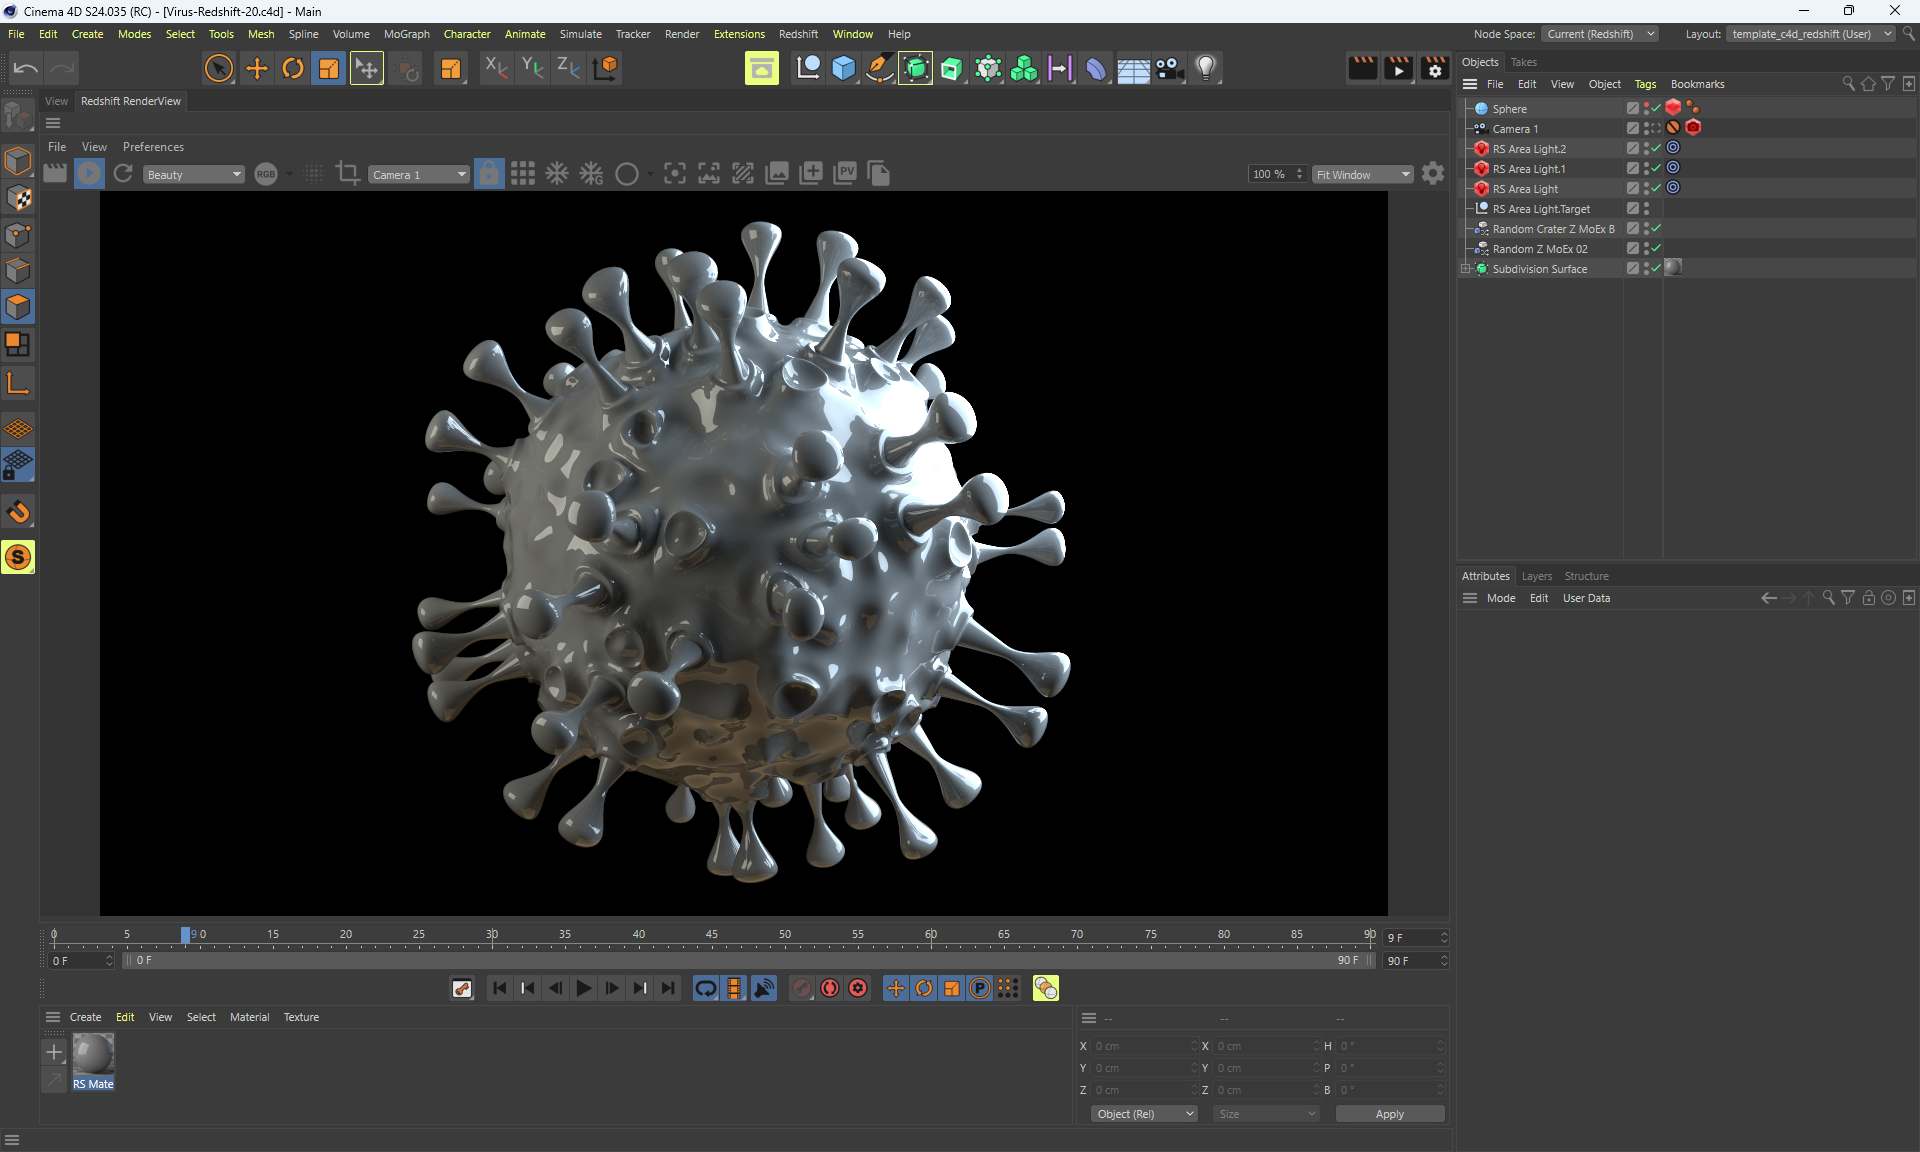Open the MoGraph menu

click(x=406, y=34)
